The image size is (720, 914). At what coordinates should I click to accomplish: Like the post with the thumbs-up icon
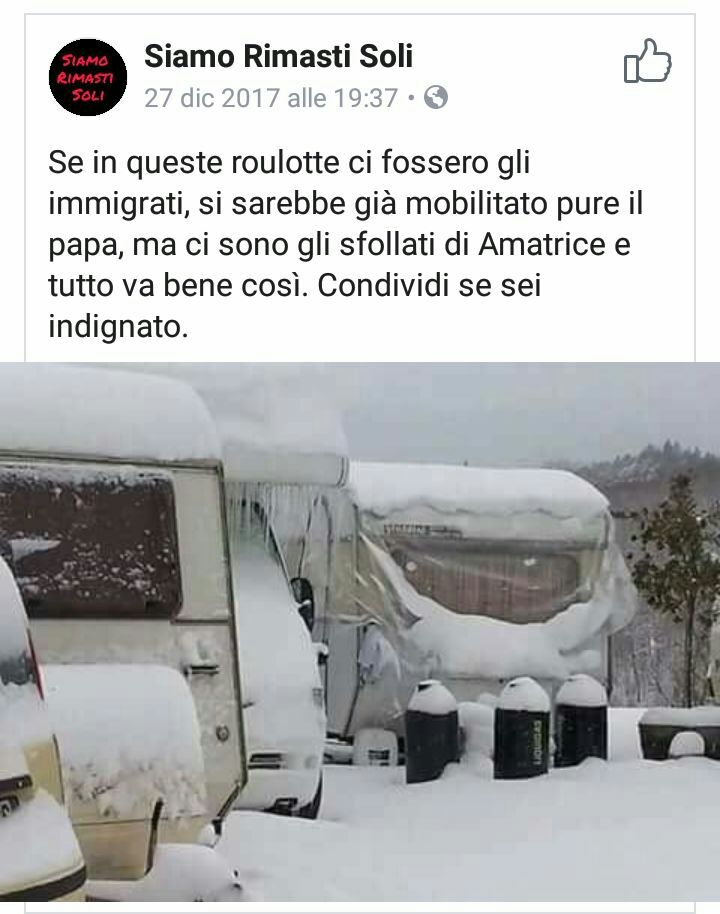point(647,61)
